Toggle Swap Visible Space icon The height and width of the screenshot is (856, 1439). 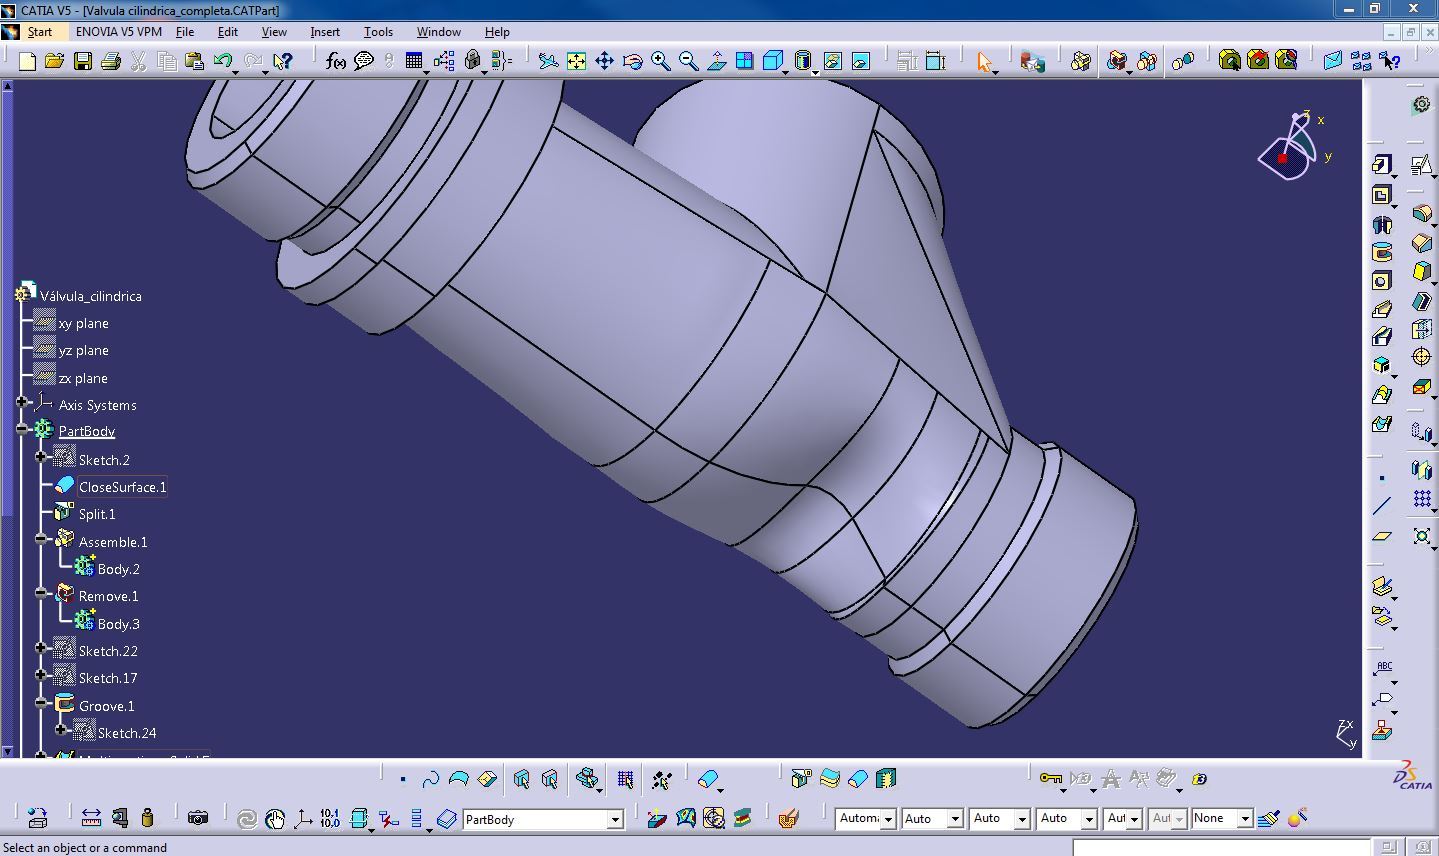pos(861,62)
